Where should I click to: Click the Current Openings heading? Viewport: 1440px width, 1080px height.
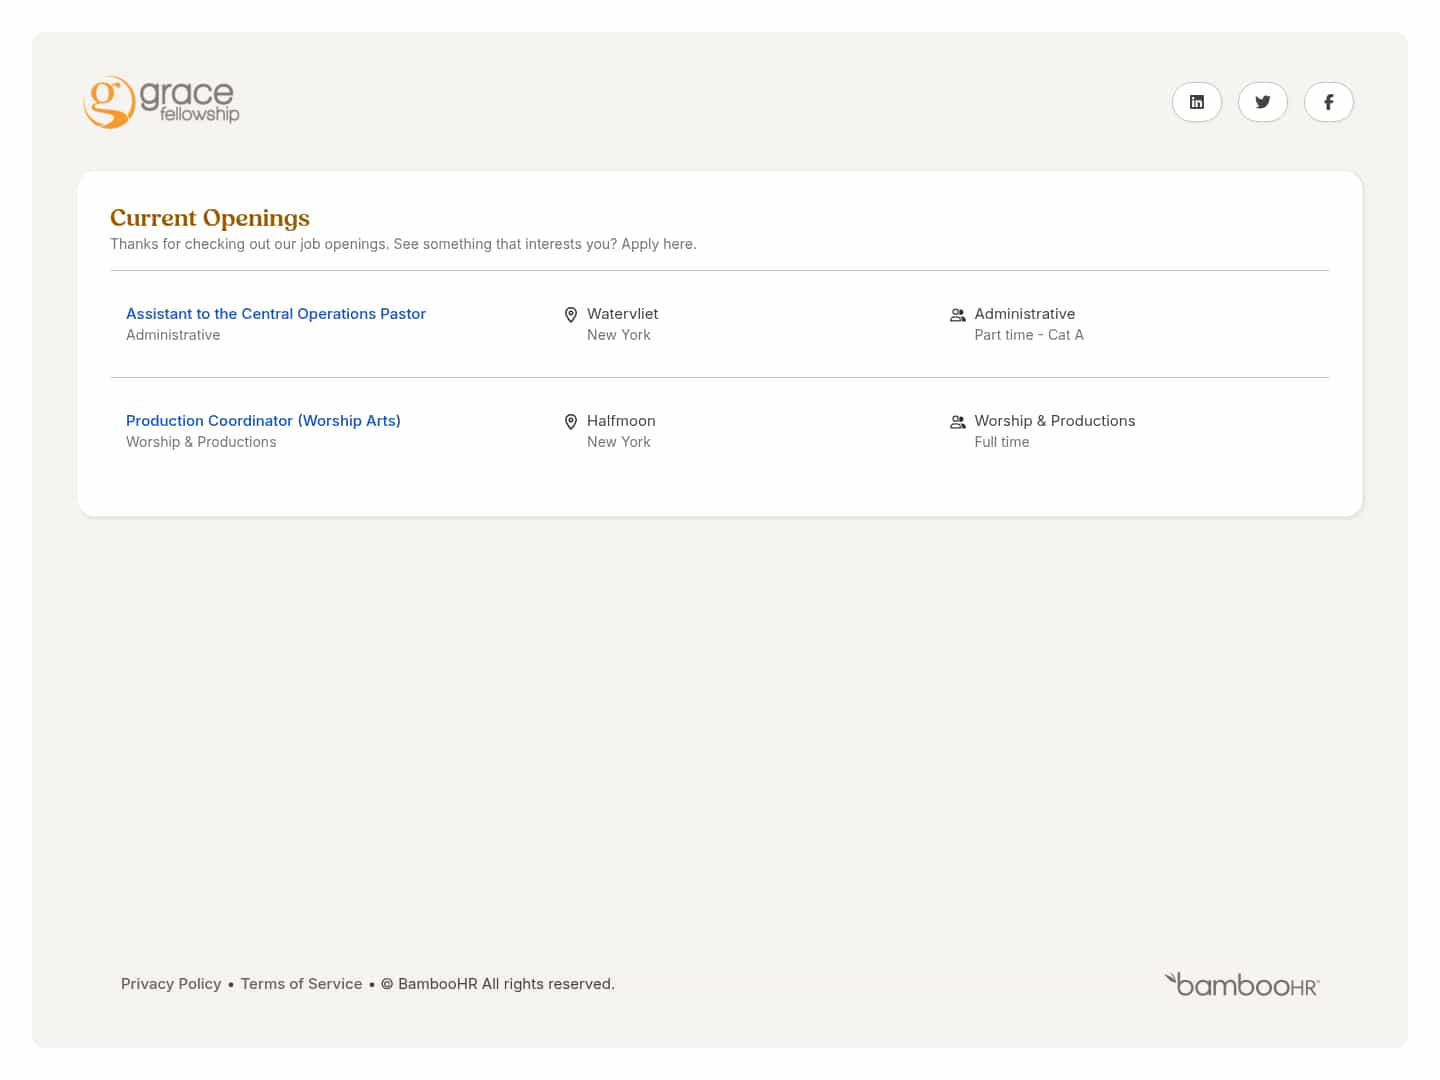210,218
